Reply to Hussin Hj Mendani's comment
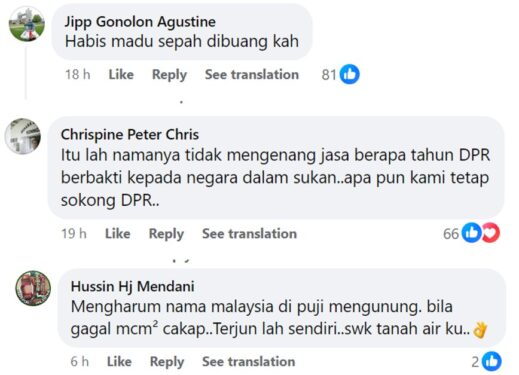Screen dimensions: 519x375 point(167,361)
